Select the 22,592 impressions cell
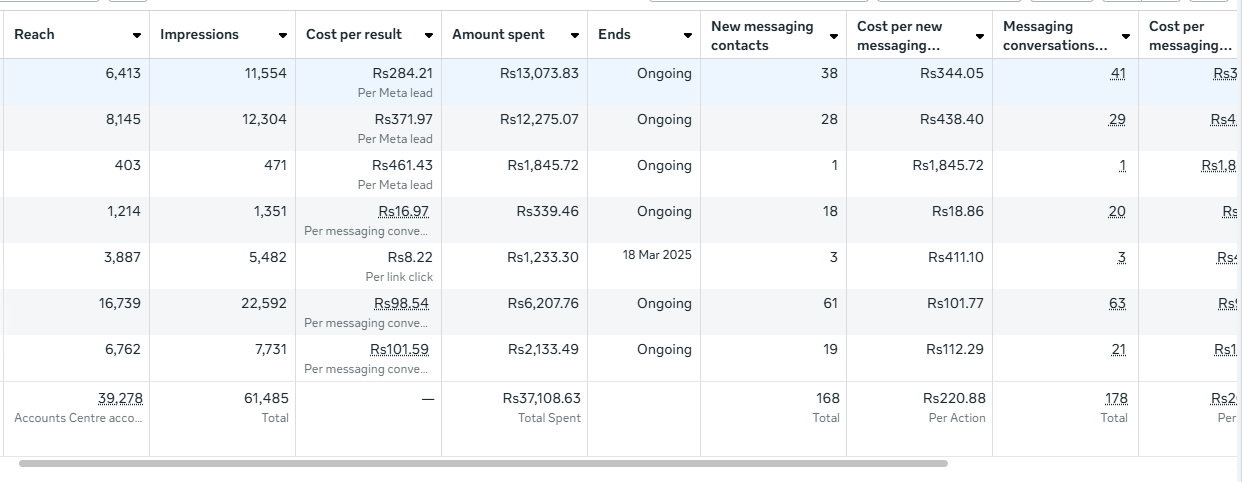The height and width of the screenshot is (482, 1242). [x=264, y=303]
